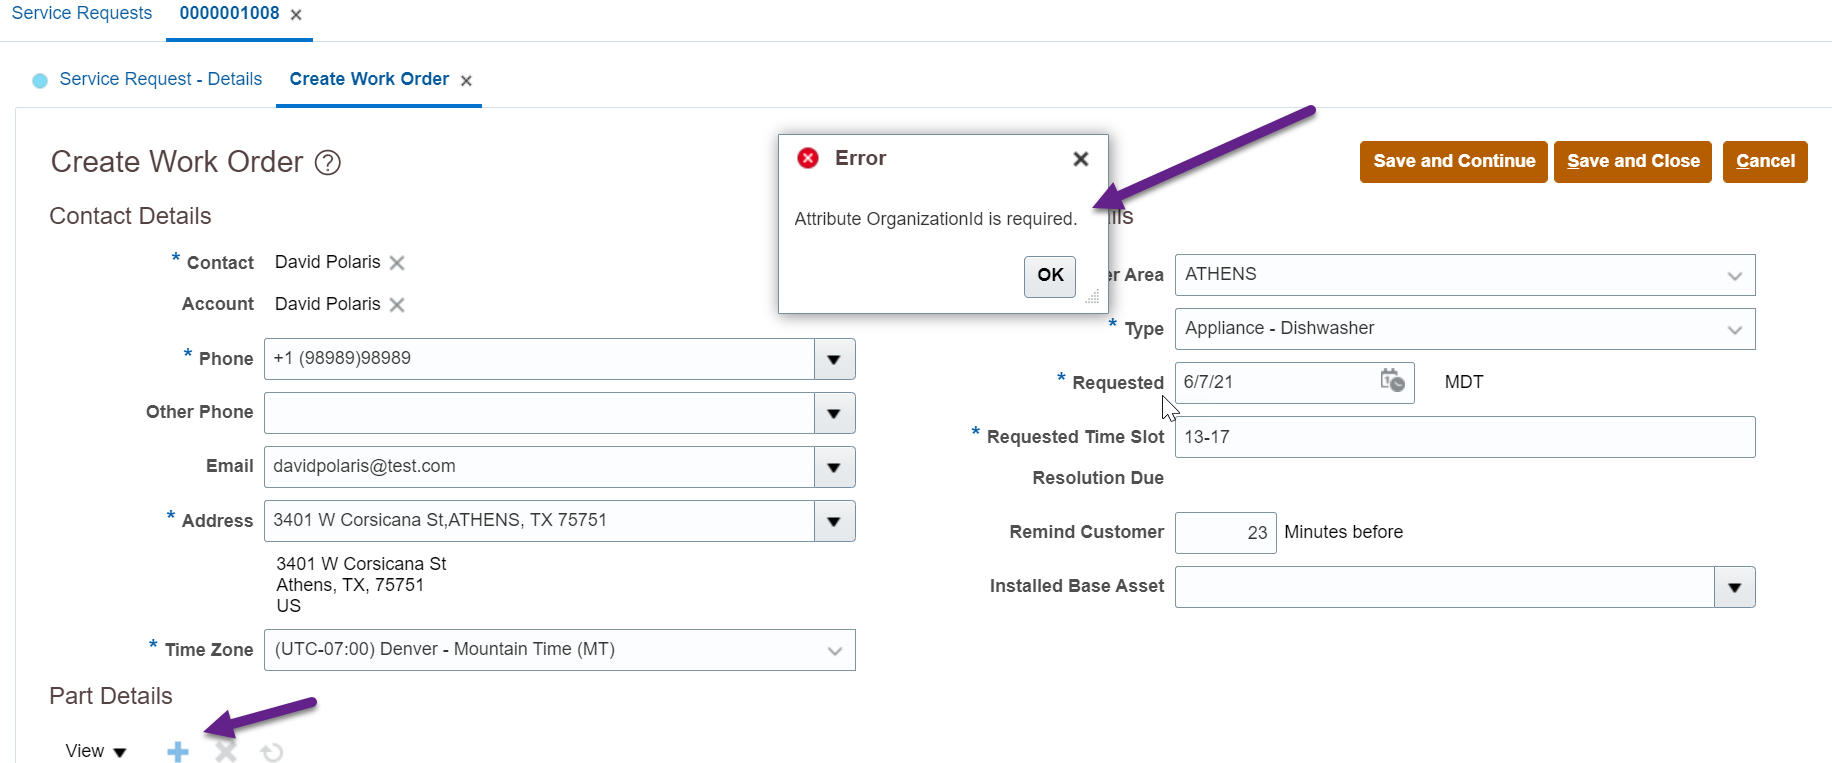Open the View menu in Part Details
1832x763 pixels.
pyautogui.click(x=96, y=751)
